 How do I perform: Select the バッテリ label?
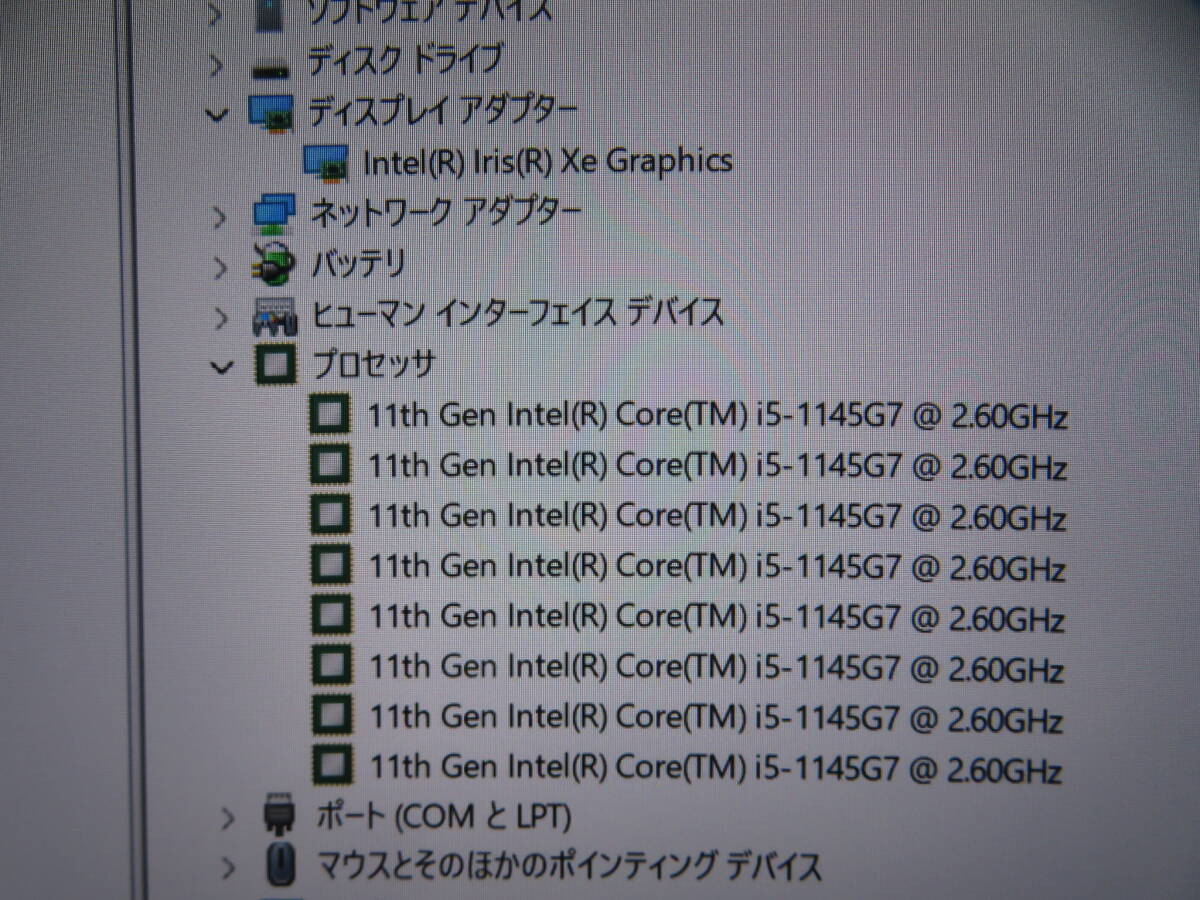[x=358, y=264]
